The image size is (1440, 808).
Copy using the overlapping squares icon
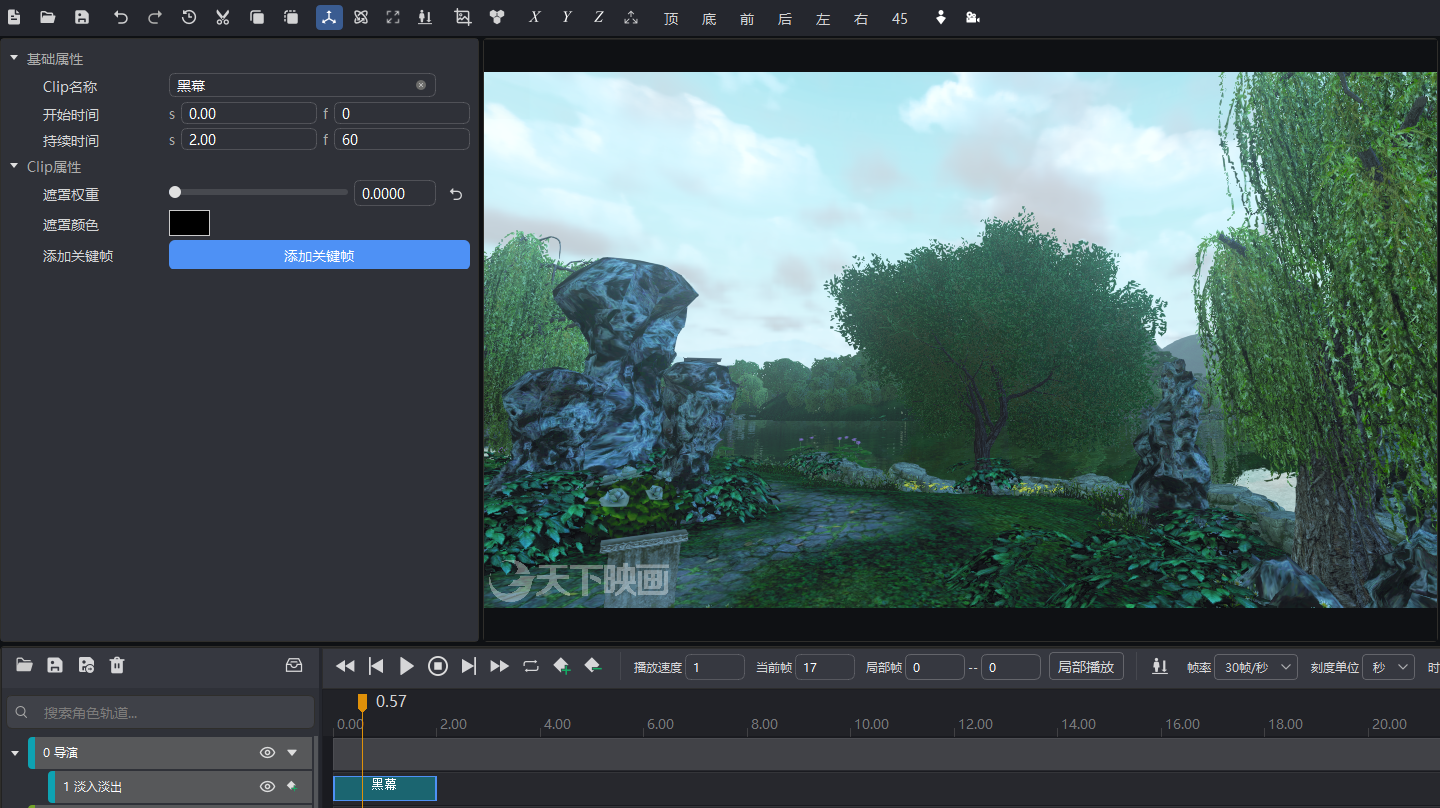(x=257, y=17)
